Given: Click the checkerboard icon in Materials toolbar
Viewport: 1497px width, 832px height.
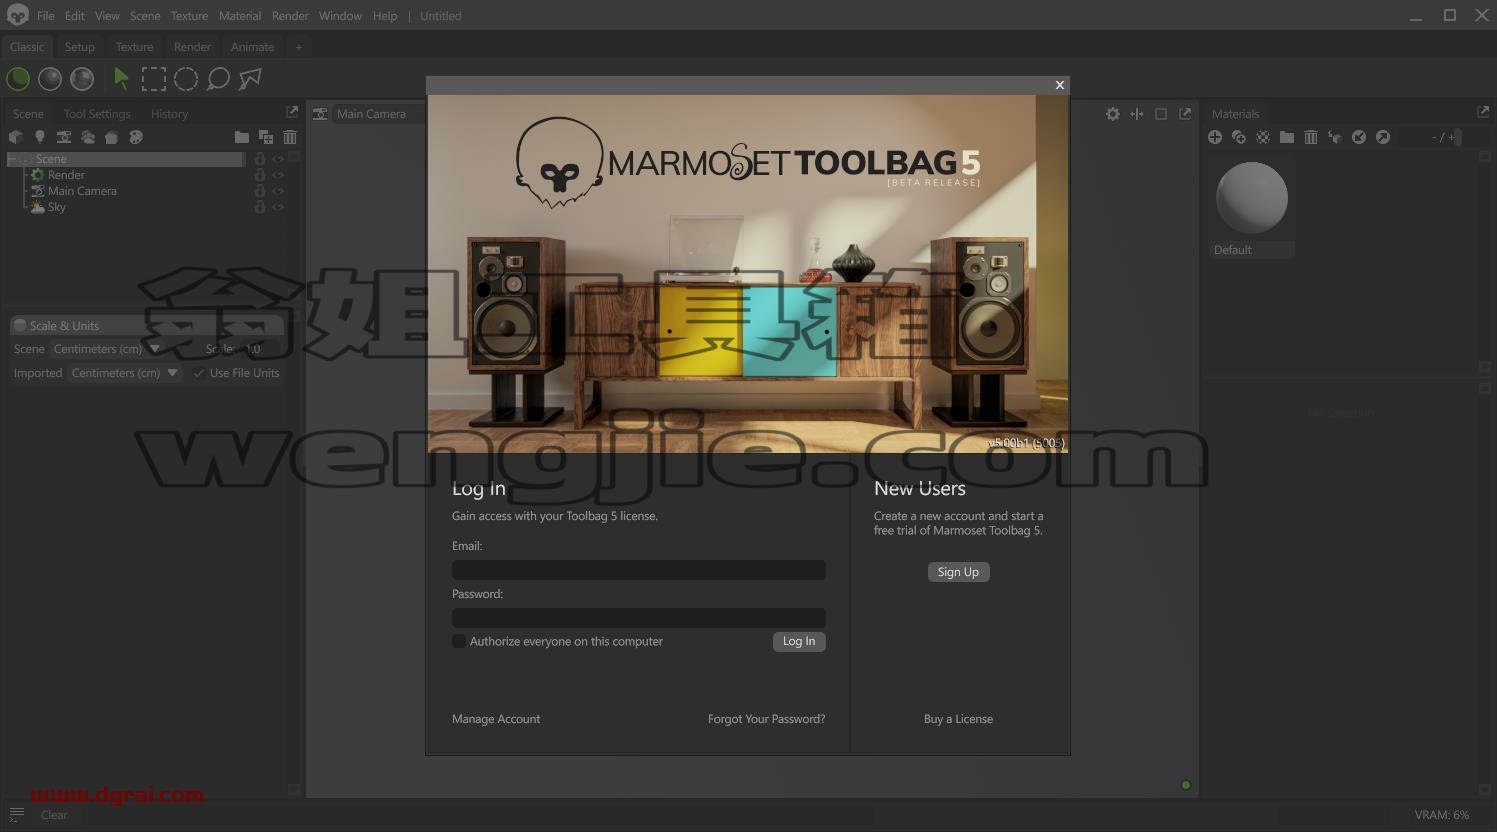Looking at the screenshot, I should (x=1263, y=137).
